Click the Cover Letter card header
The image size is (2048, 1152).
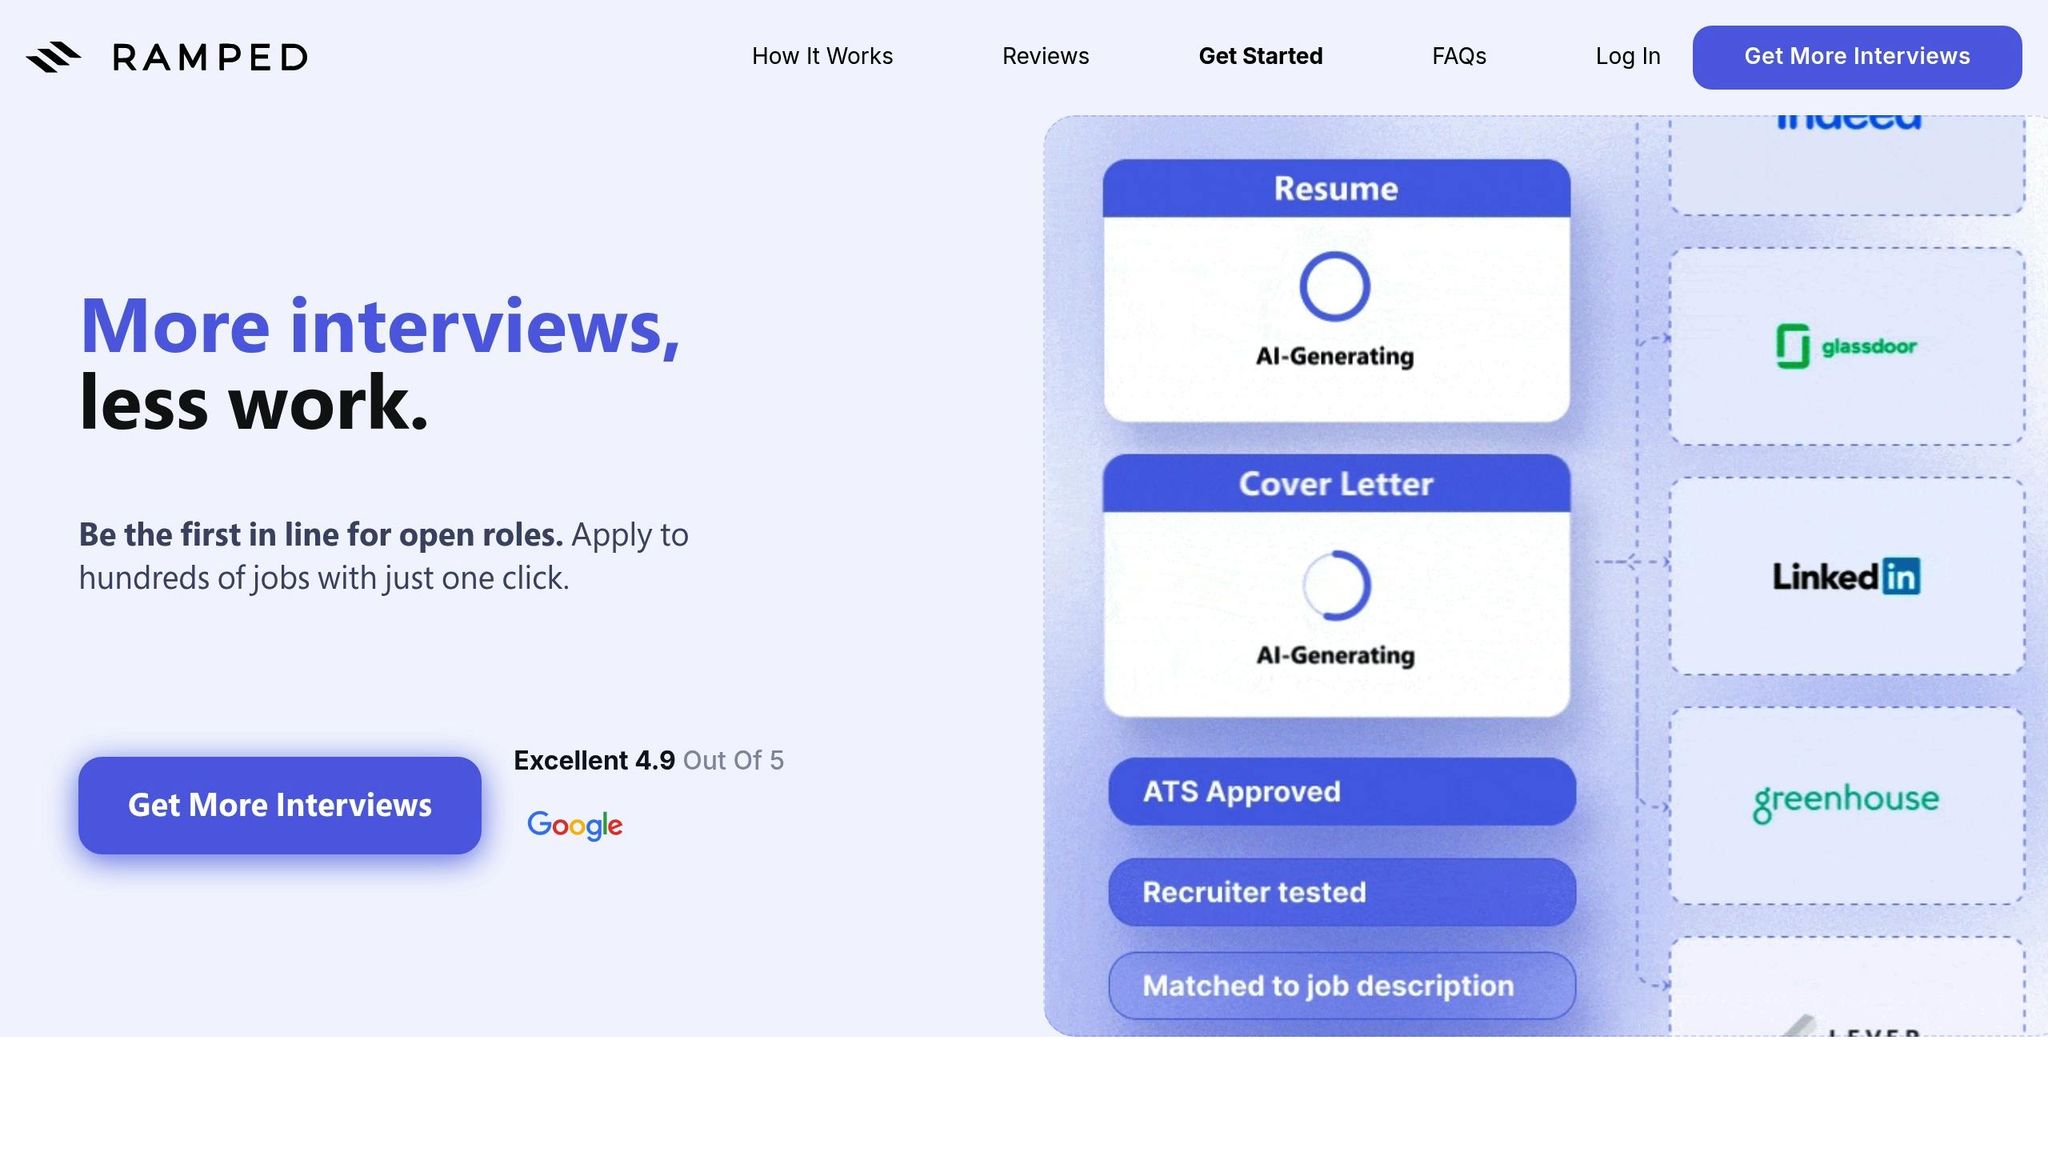[1337, 484]
